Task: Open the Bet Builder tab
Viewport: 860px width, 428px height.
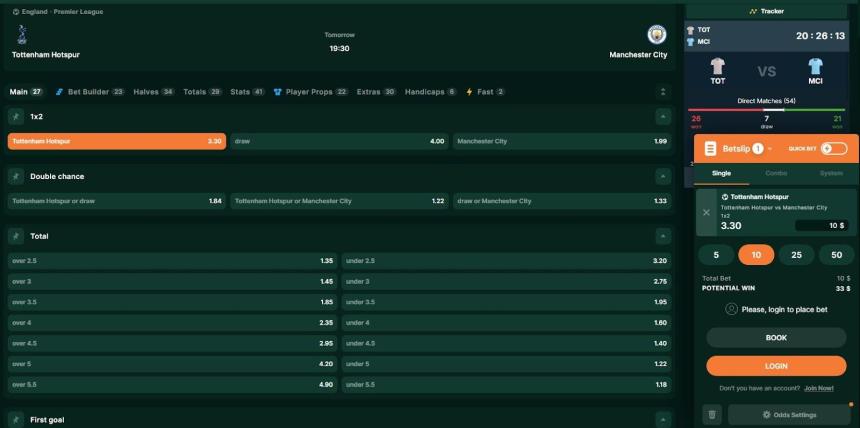Action: pos(90,92)
